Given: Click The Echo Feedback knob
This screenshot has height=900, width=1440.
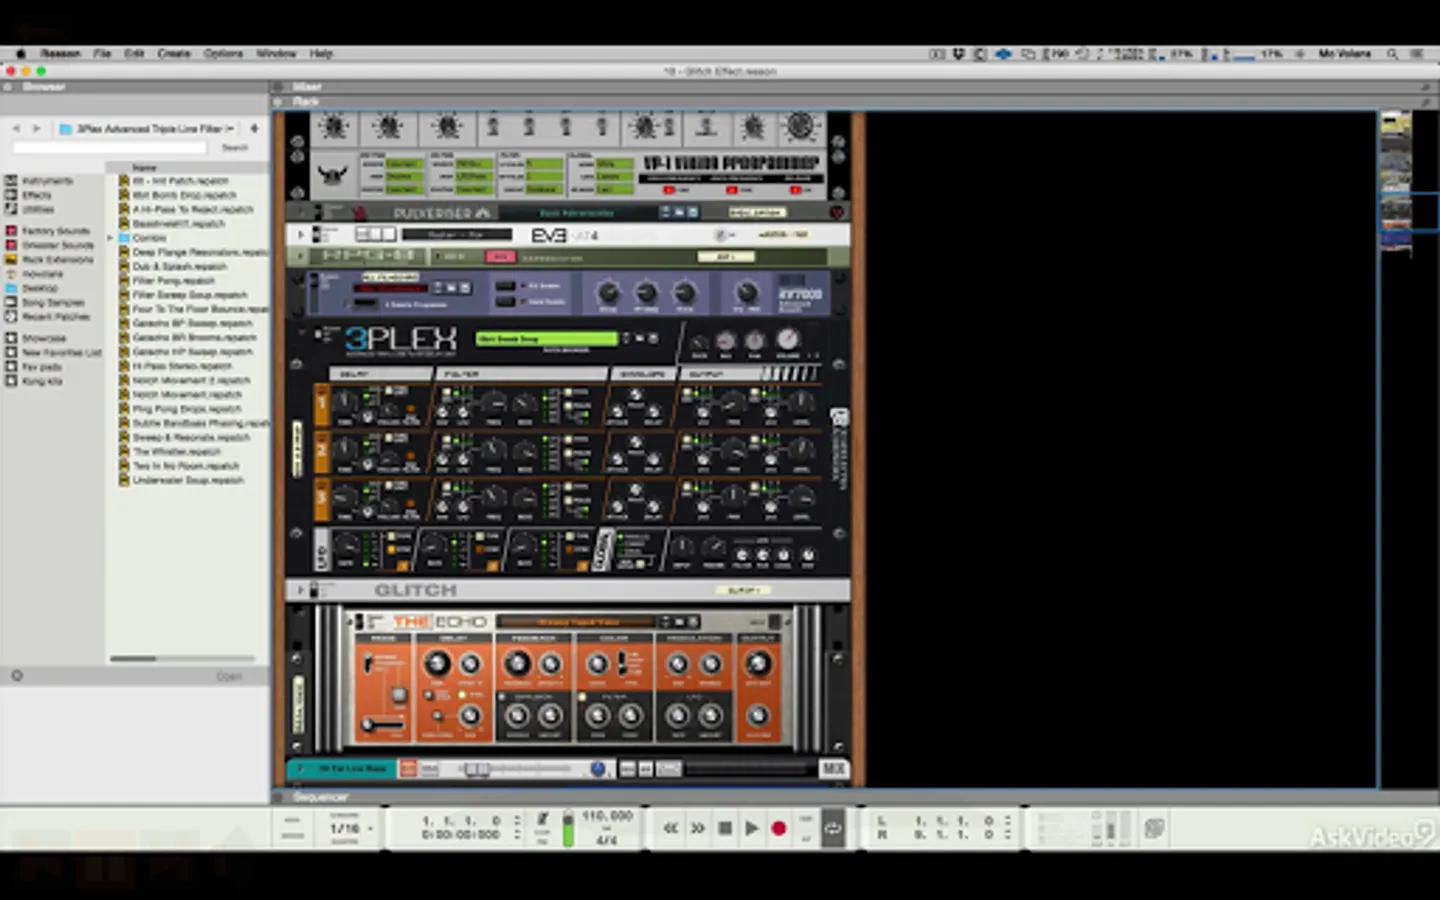Looking at the screenshot, I should (517, 663).
